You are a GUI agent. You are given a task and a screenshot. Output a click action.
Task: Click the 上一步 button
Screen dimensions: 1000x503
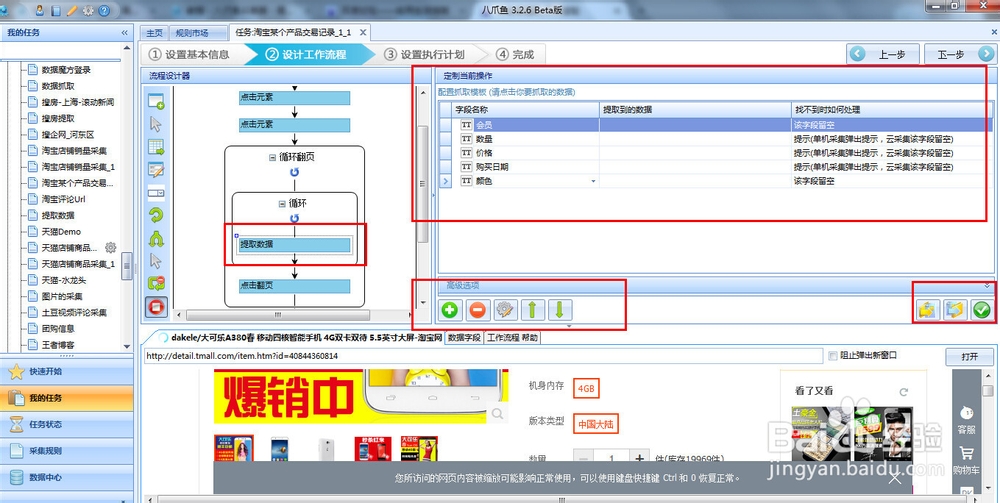tap(883, 55)
